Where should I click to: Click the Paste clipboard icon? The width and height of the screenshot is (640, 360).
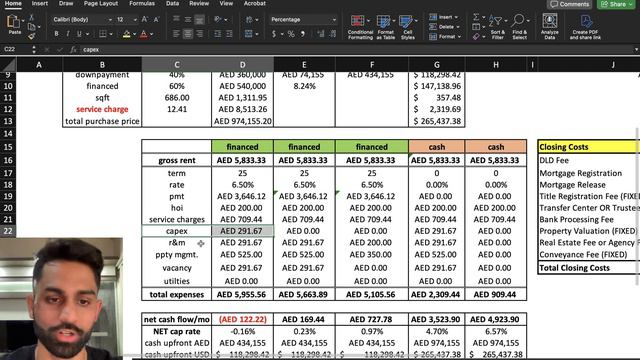13,22
